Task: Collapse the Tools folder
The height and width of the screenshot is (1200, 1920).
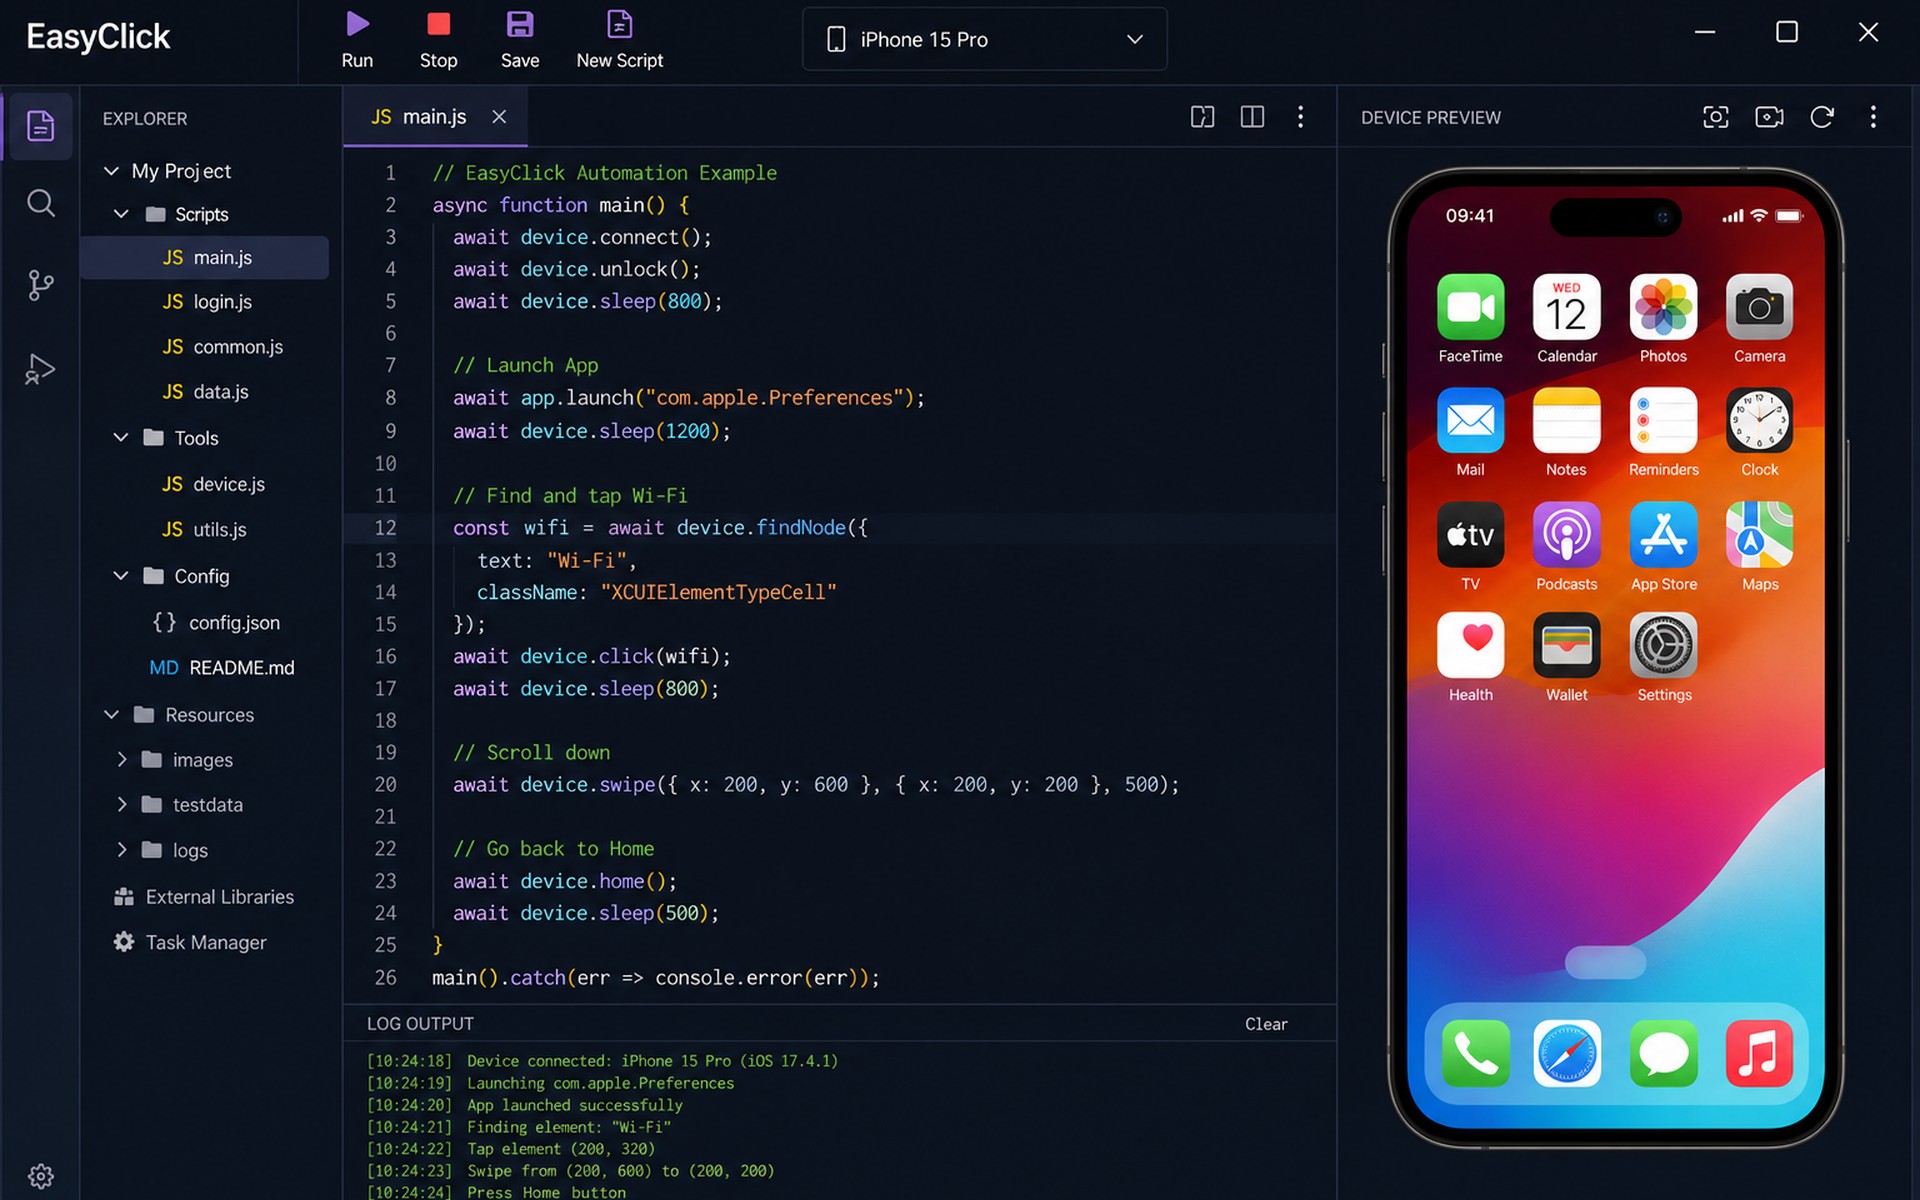Action: [x=121, y=437]
